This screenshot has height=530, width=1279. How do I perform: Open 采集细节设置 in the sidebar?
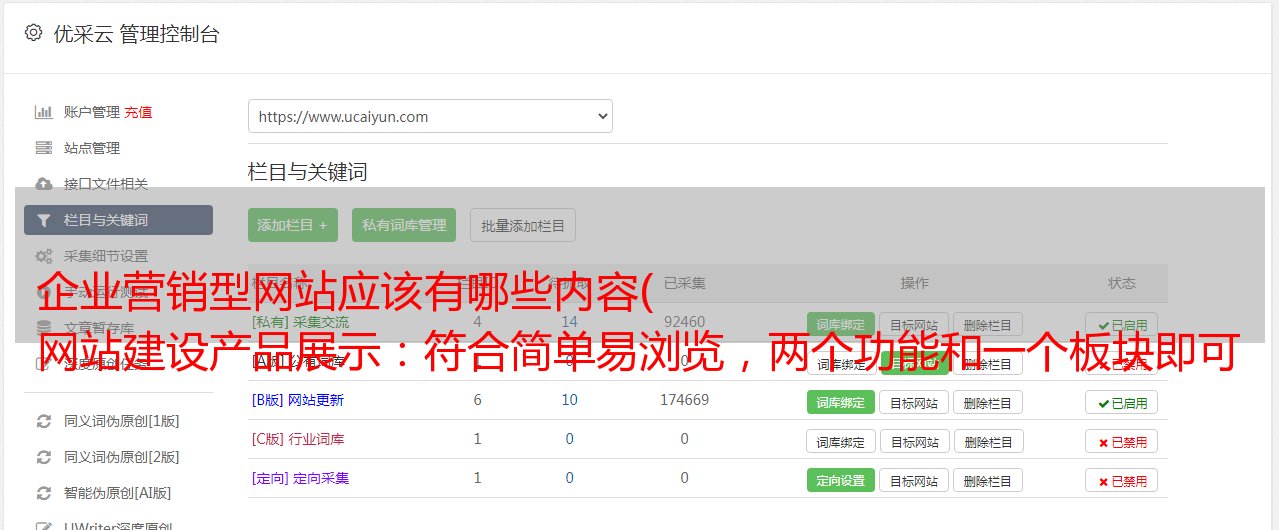pos(106,256)
